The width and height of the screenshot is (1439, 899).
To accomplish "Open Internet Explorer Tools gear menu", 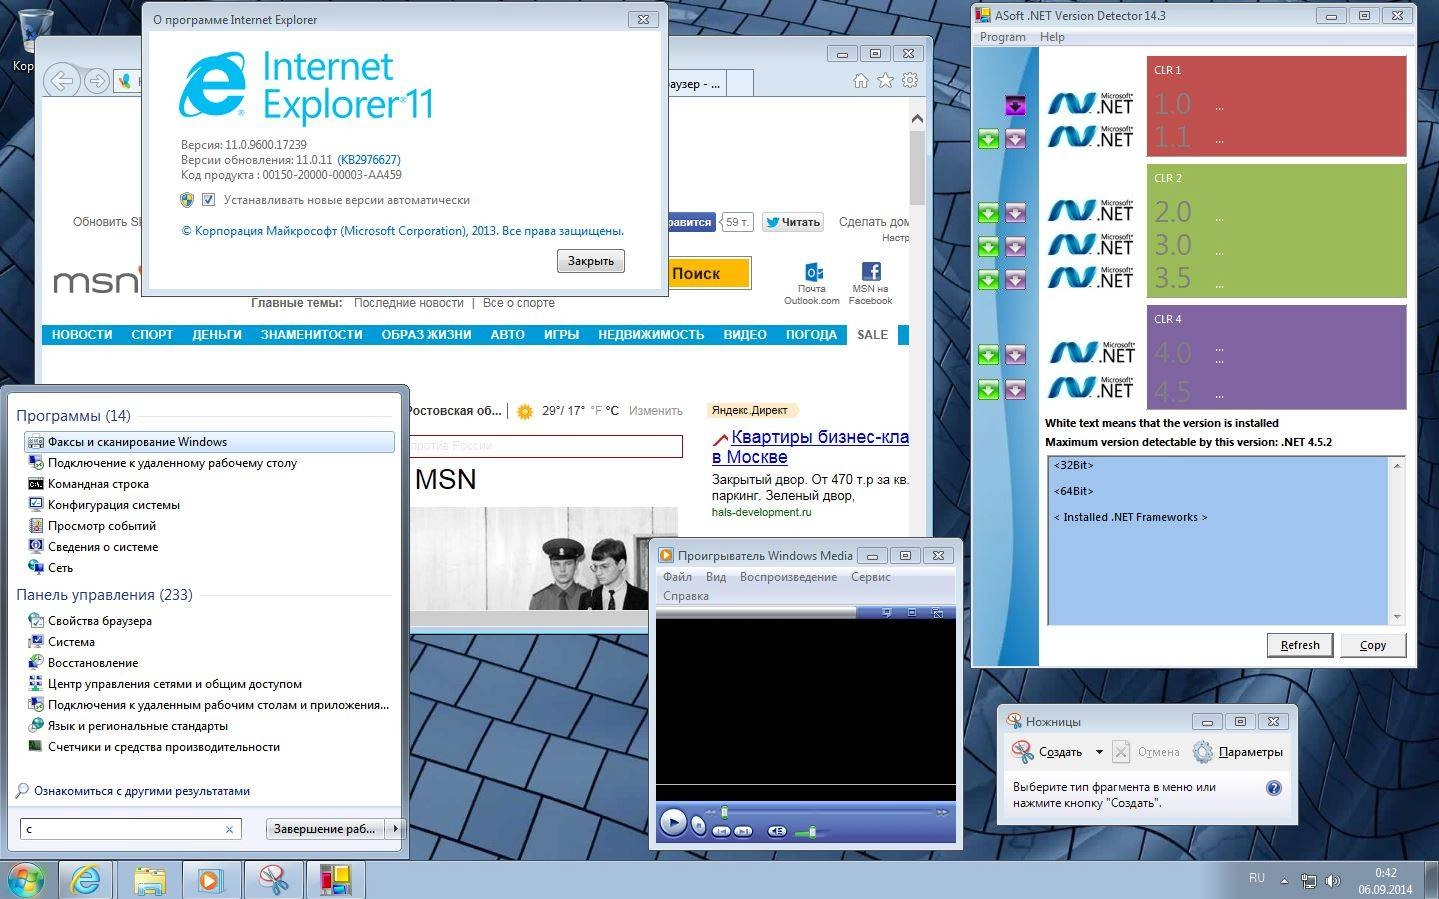I will tap(909, 81).
